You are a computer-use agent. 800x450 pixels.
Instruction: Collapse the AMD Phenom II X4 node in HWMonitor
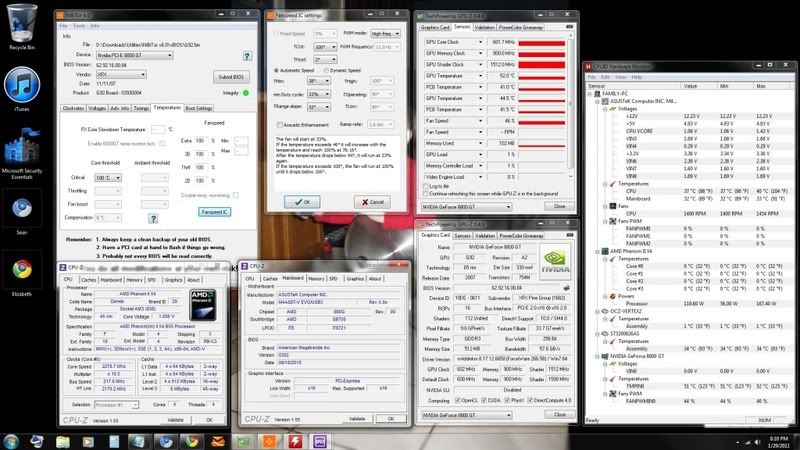(597, 252)
